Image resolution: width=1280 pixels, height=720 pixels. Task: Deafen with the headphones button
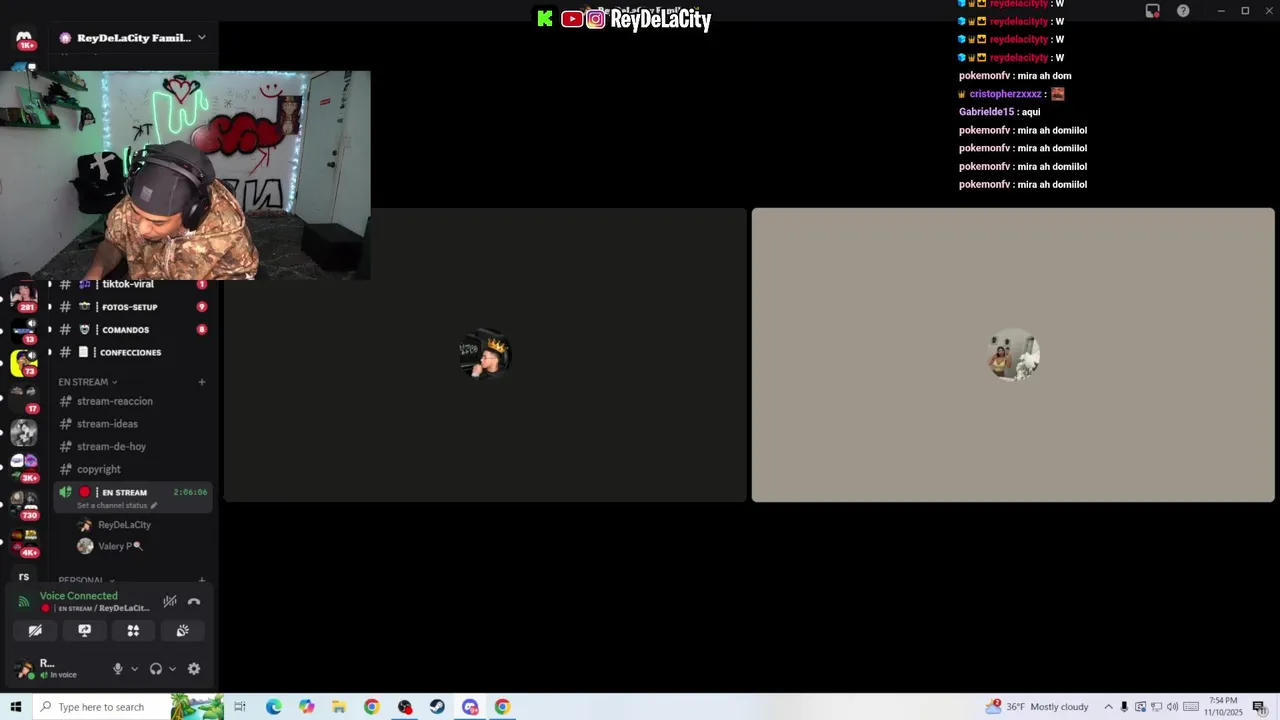[x=155, y=669]
